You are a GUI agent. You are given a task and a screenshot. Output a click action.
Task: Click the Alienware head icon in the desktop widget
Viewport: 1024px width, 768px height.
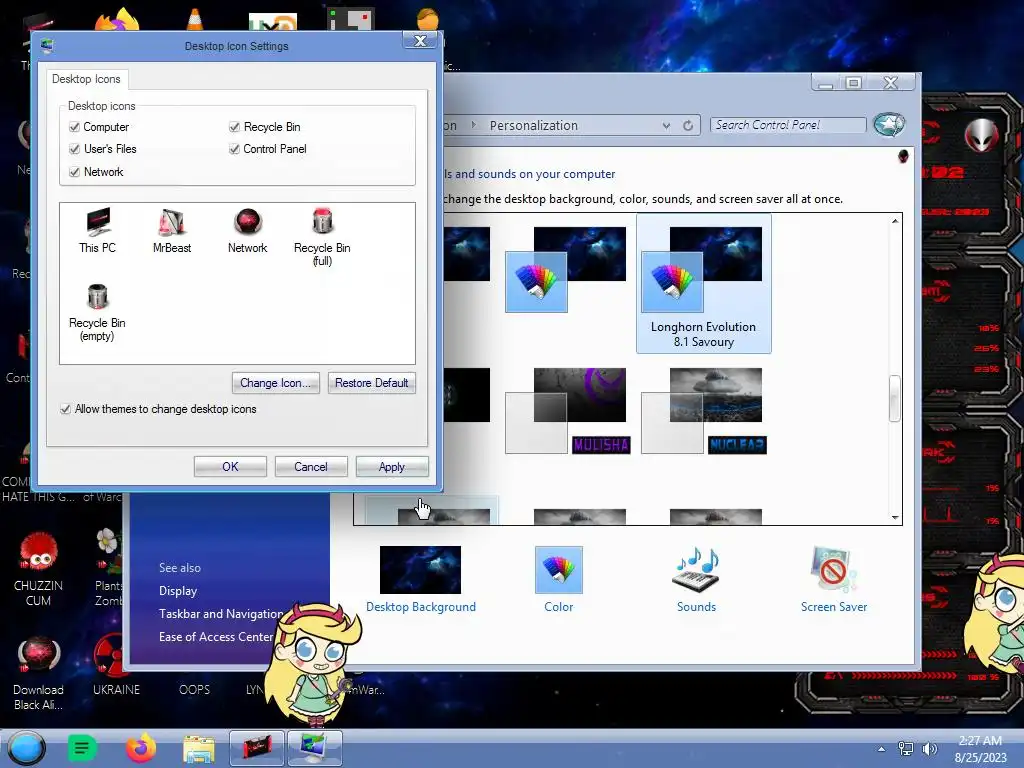coord(981,136)
